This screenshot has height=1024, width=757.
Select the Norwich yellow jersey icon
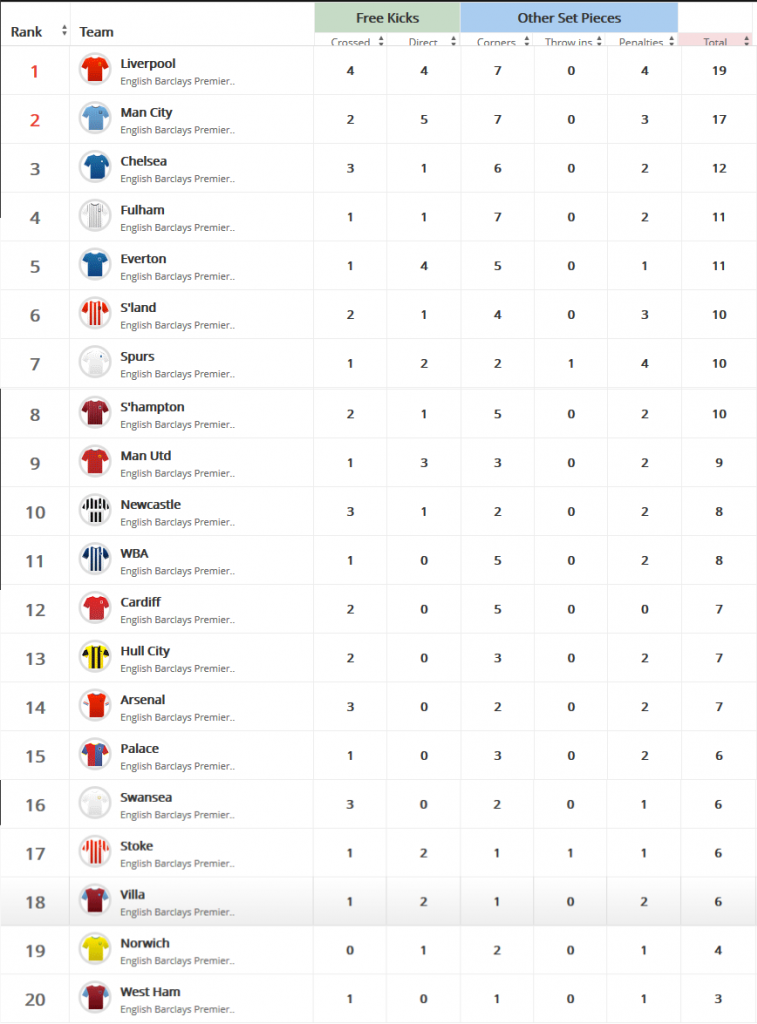[x=95, y=949]
